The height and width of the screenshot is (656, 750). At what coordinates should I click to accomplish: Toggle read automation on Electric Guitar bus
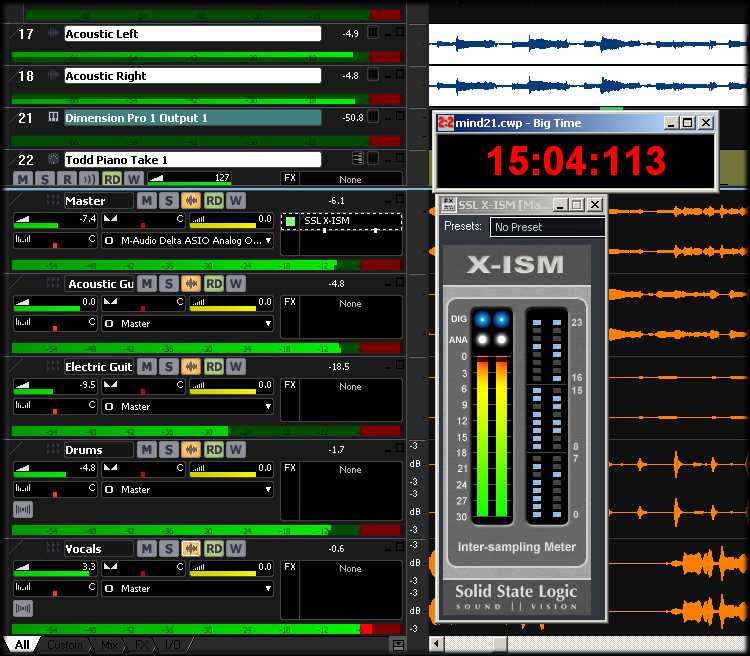(x=214, y=367)
